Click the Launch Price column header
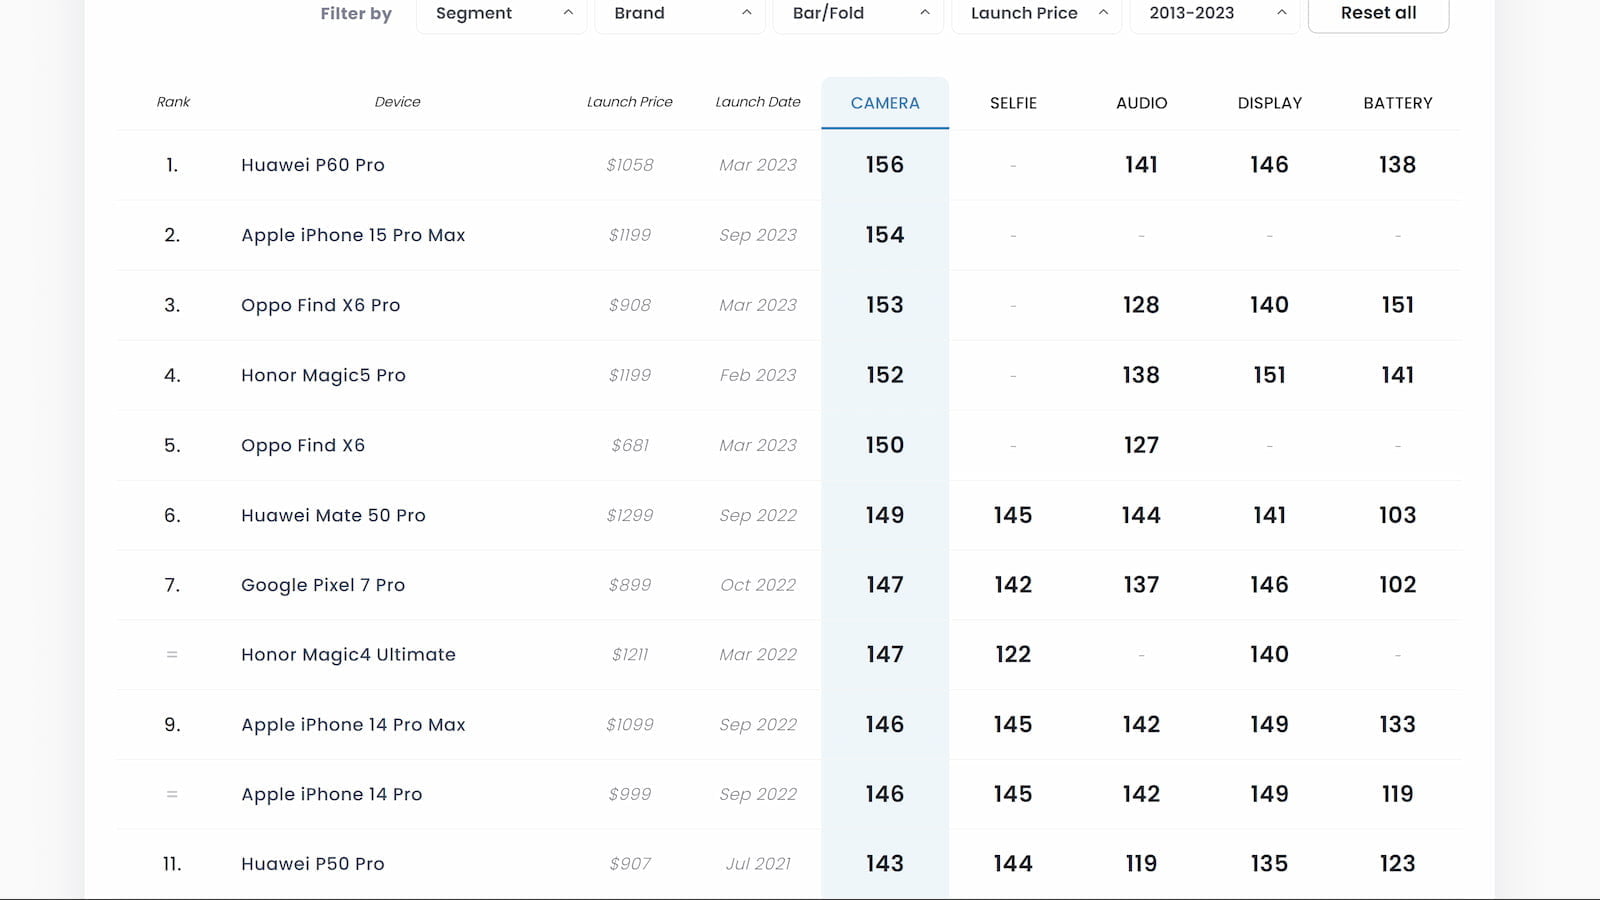1600x900 pixels. click(630, 102)
